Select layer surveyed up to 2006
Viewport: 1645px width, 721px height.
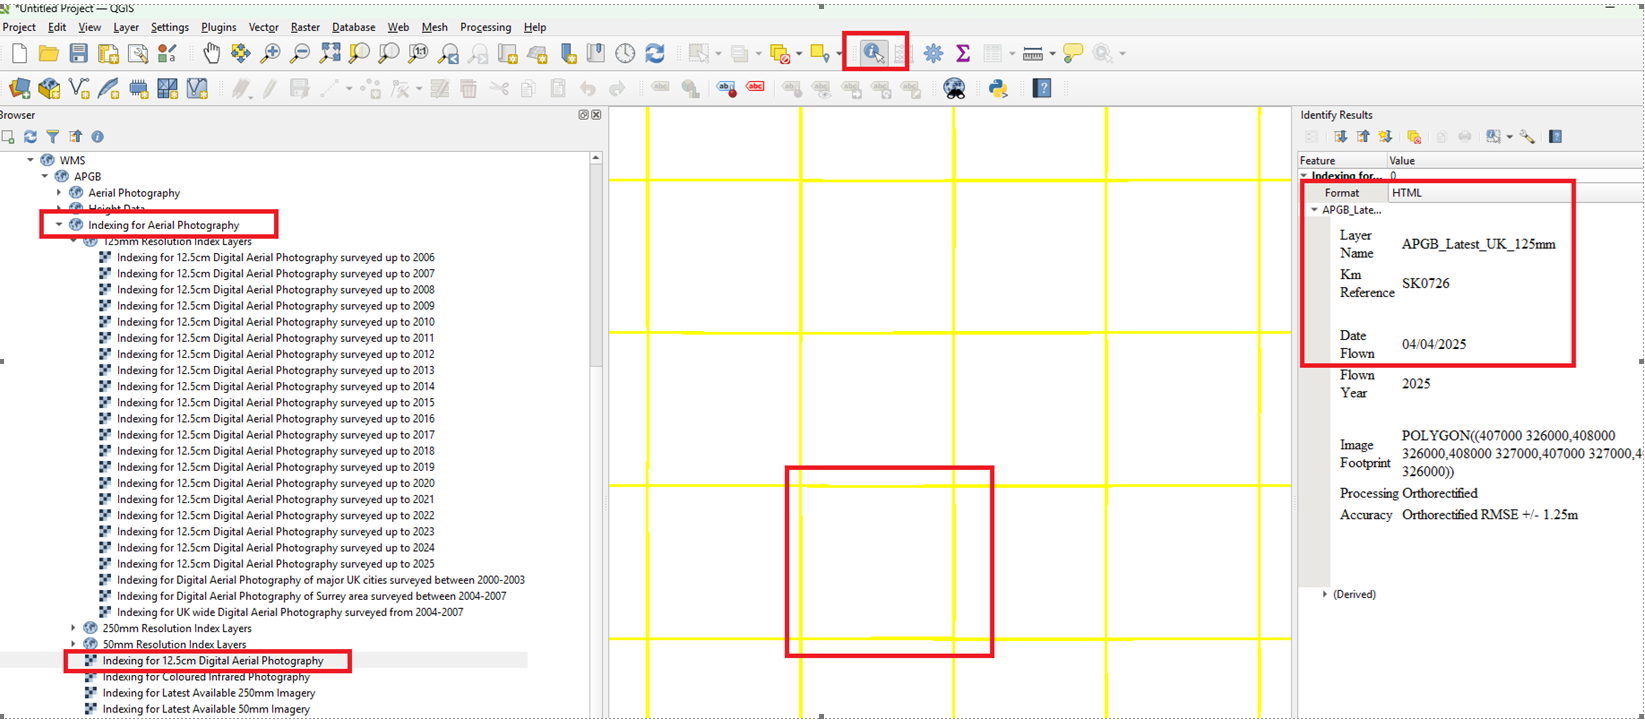tap(275, 258)
